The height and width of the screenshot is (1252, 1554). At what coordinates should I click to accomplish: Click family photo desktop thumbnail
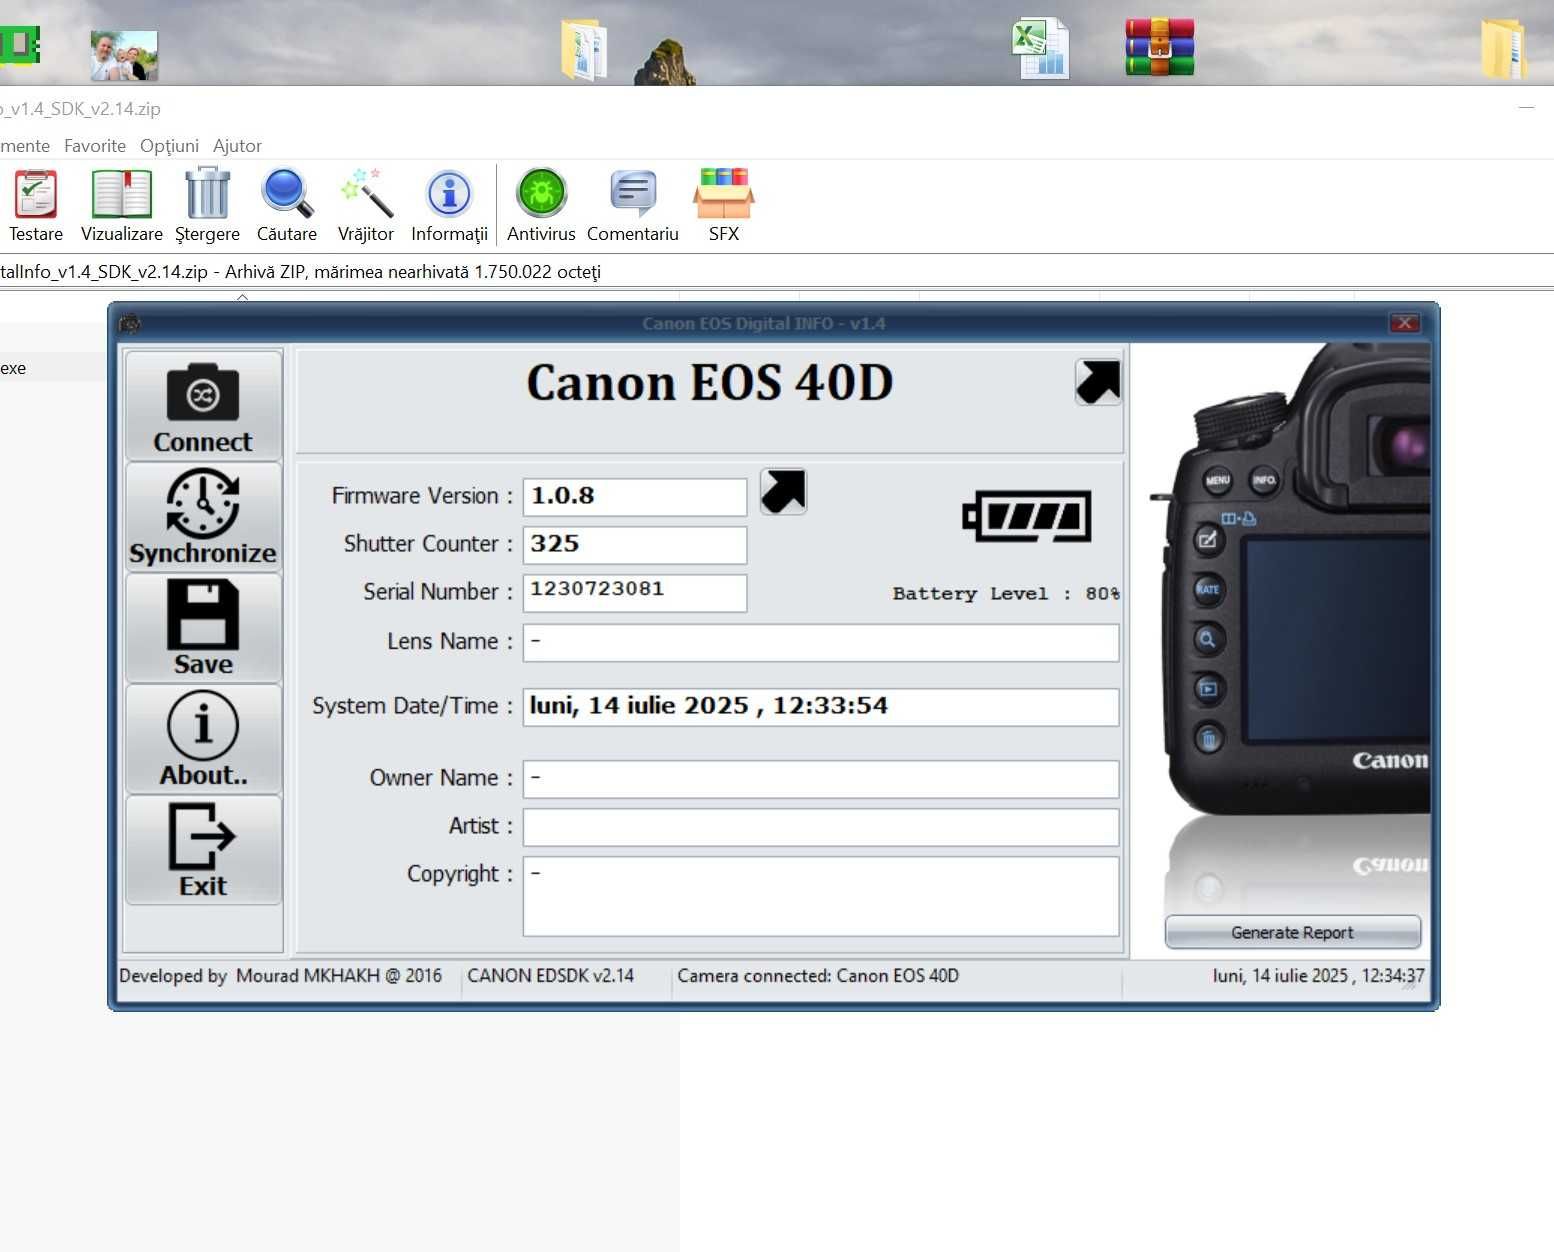124,55
